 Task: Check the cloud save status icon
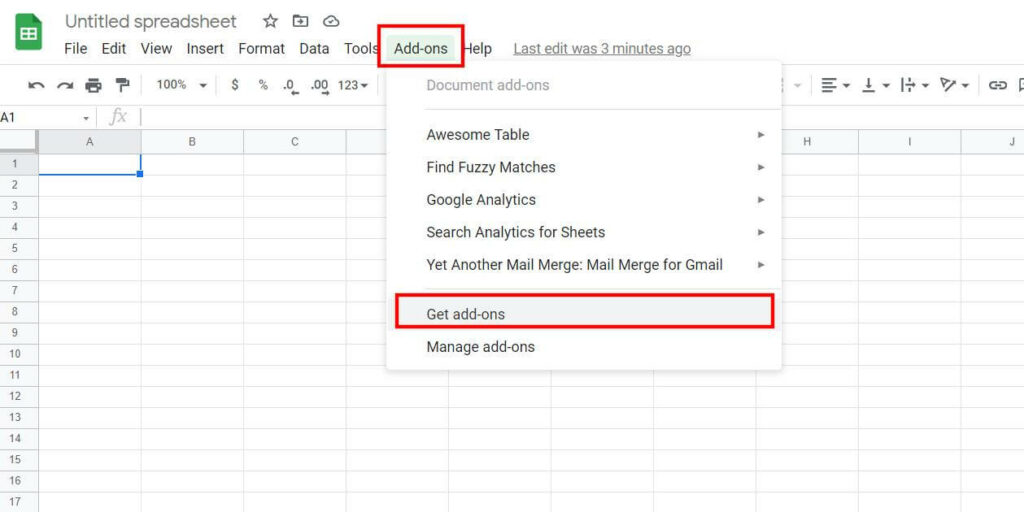(332, 21)
